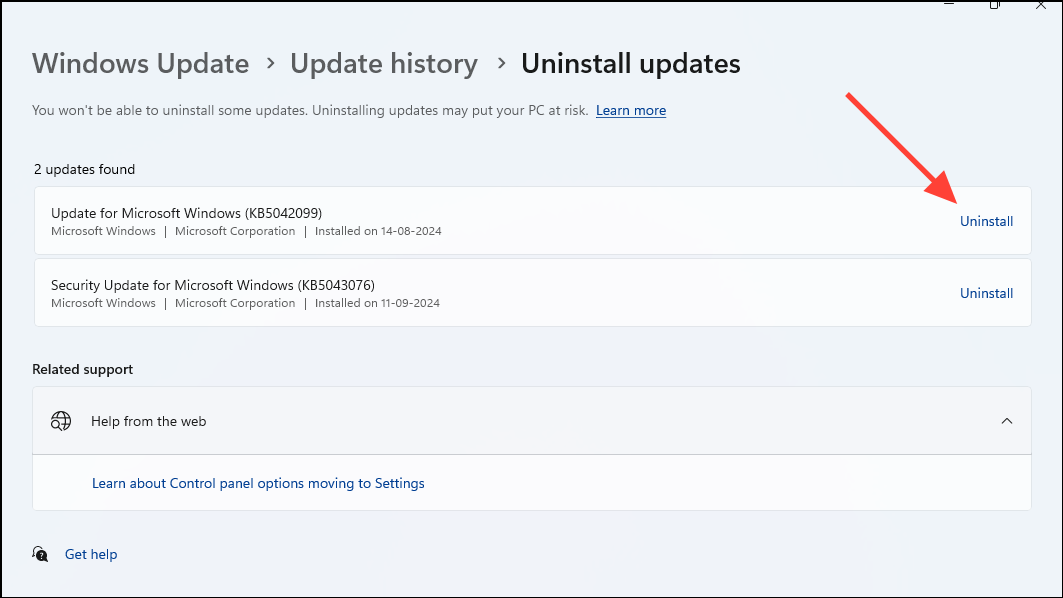The width and height of the screenshot is (1063, 598).
Task: Navigate to the Windows Update breadcrumb
Action: click(x=140, y=63)
